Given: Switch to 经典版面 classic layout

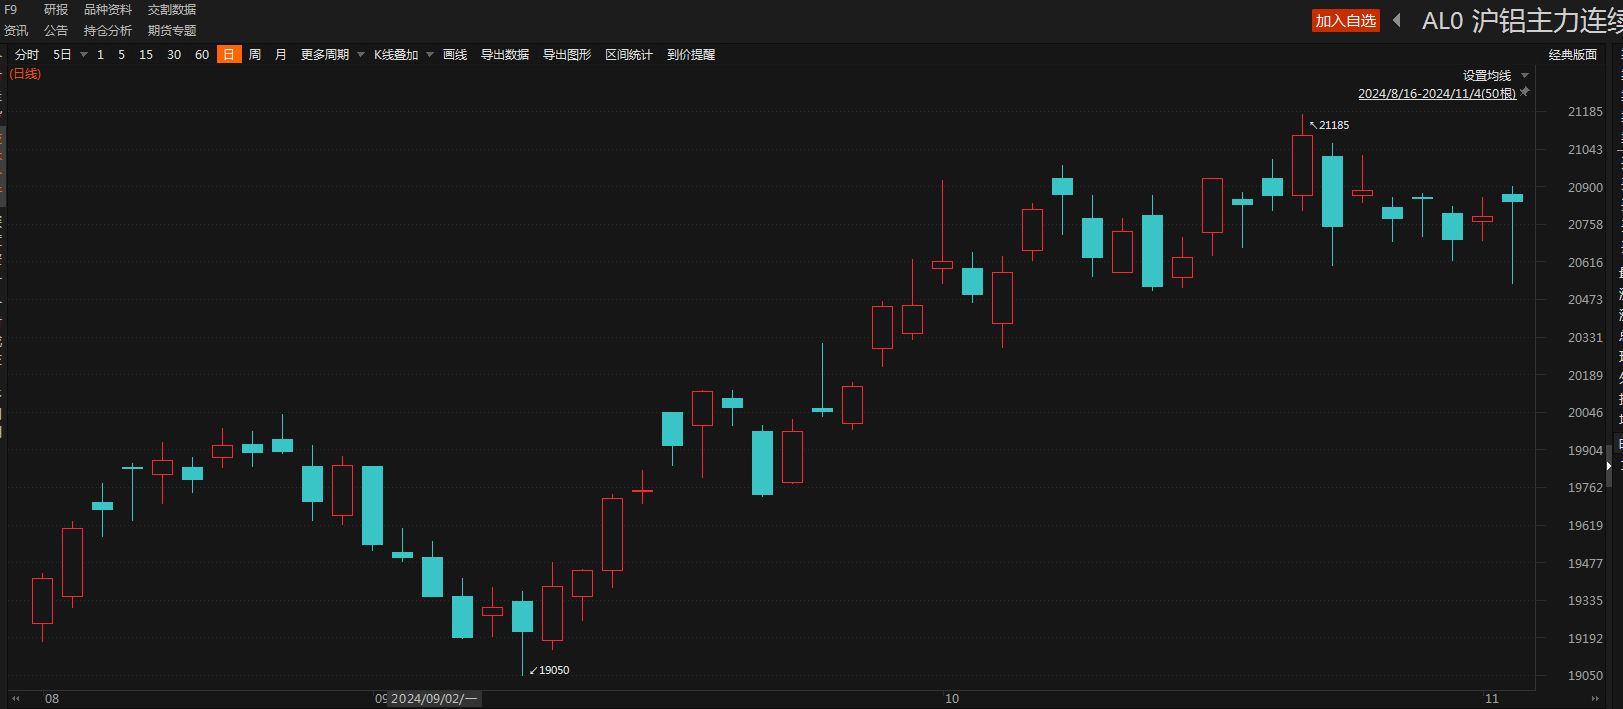Looking at the screenshot, I should point(1573,55).
